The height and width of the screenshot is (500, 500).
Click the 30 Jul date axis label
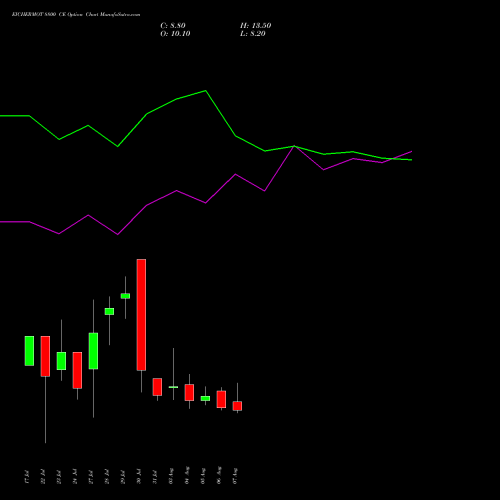point(139,477)
